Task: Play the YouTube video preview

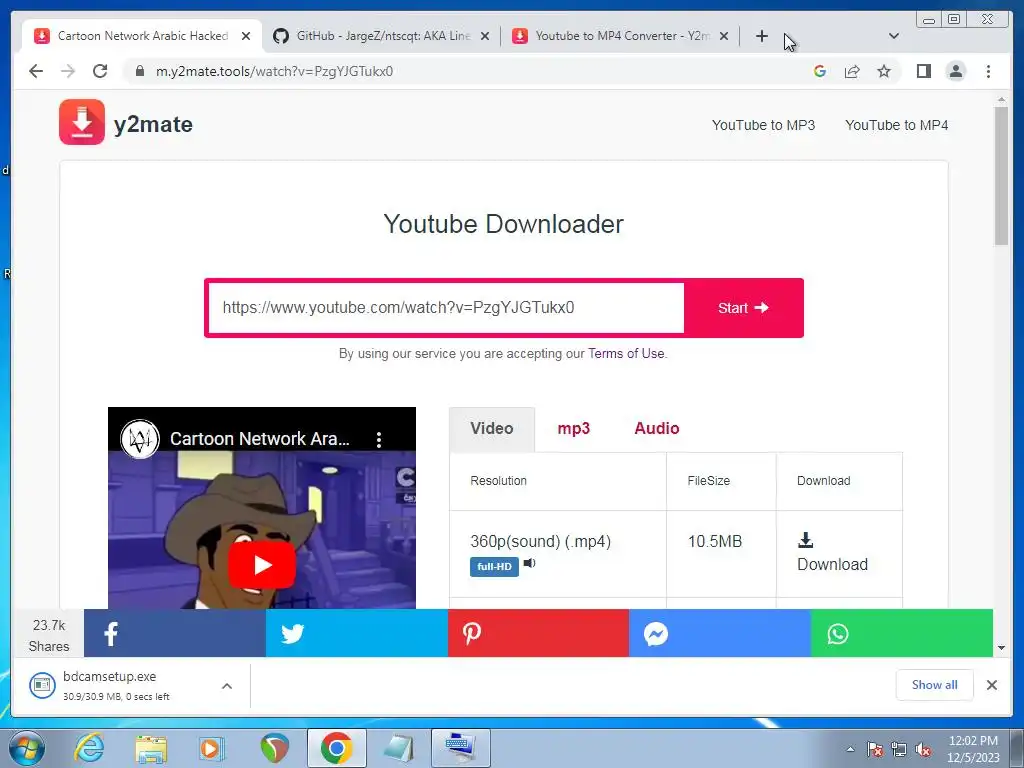Action: click(262, 564)
